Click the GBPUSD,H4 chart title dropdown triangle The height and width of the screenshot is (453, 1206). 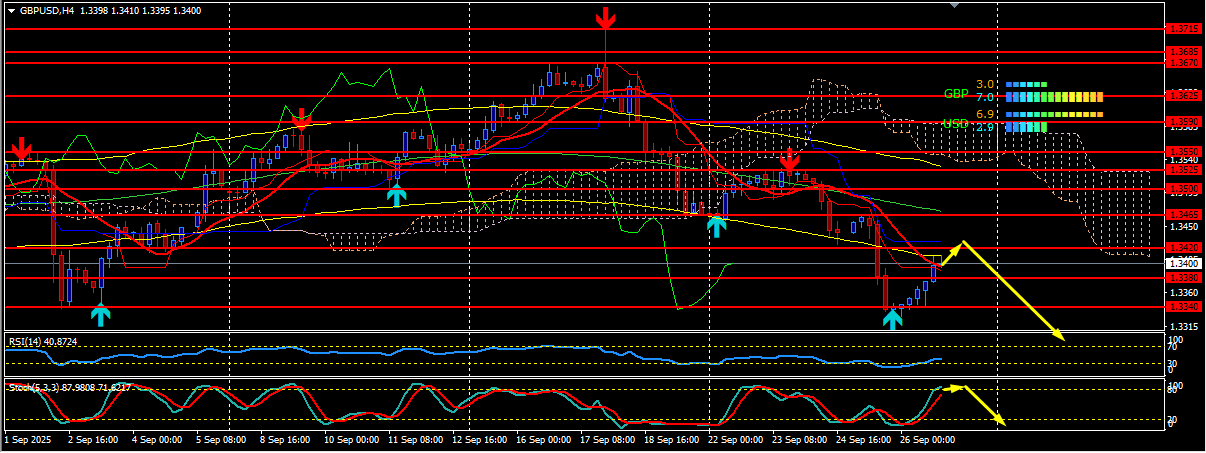coord(10,11)
